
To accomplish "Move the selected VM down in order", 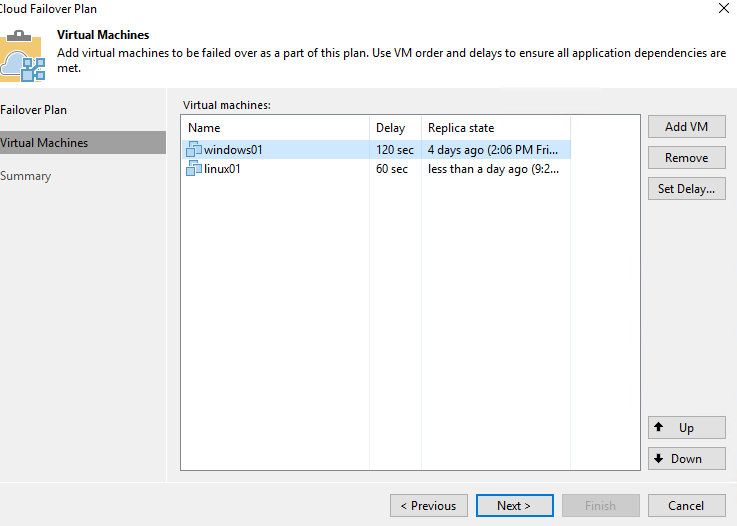I will [x=686, y=459].
